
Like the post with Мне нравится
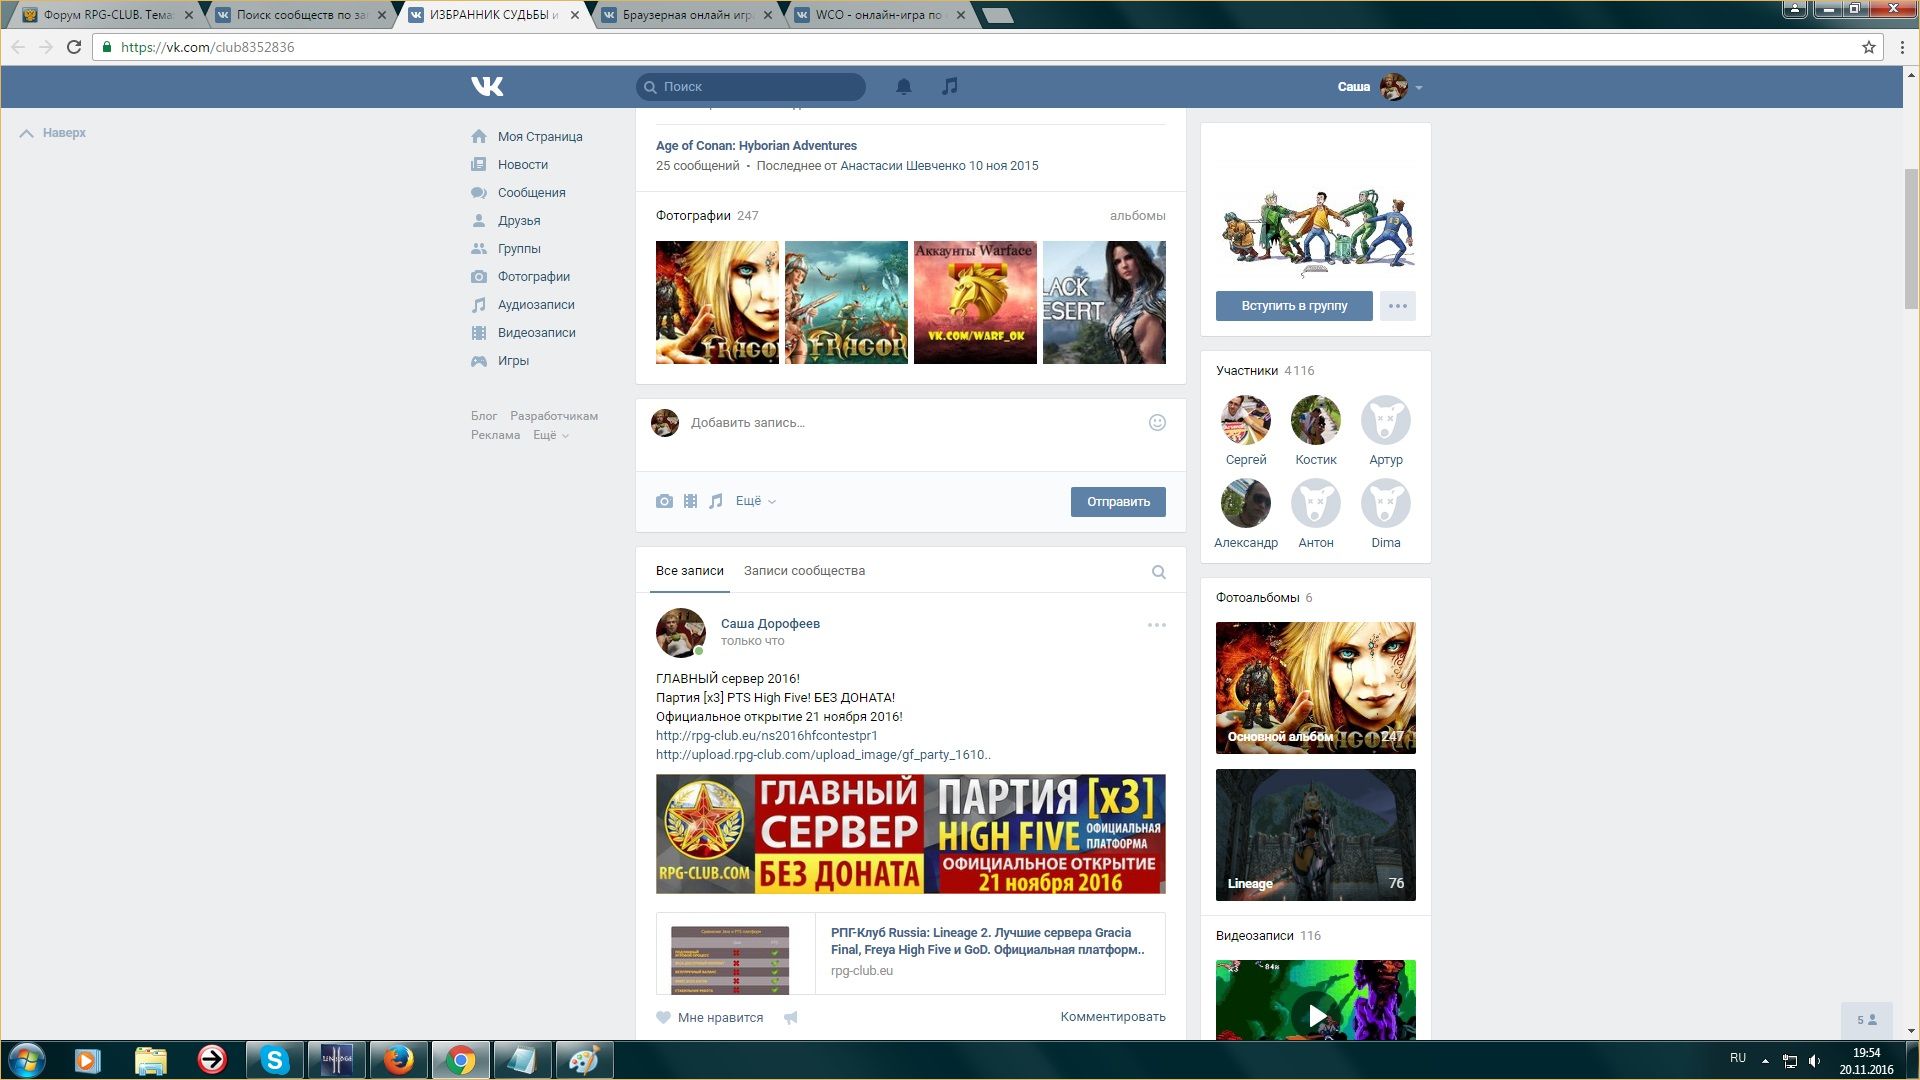click(710, 1017)
